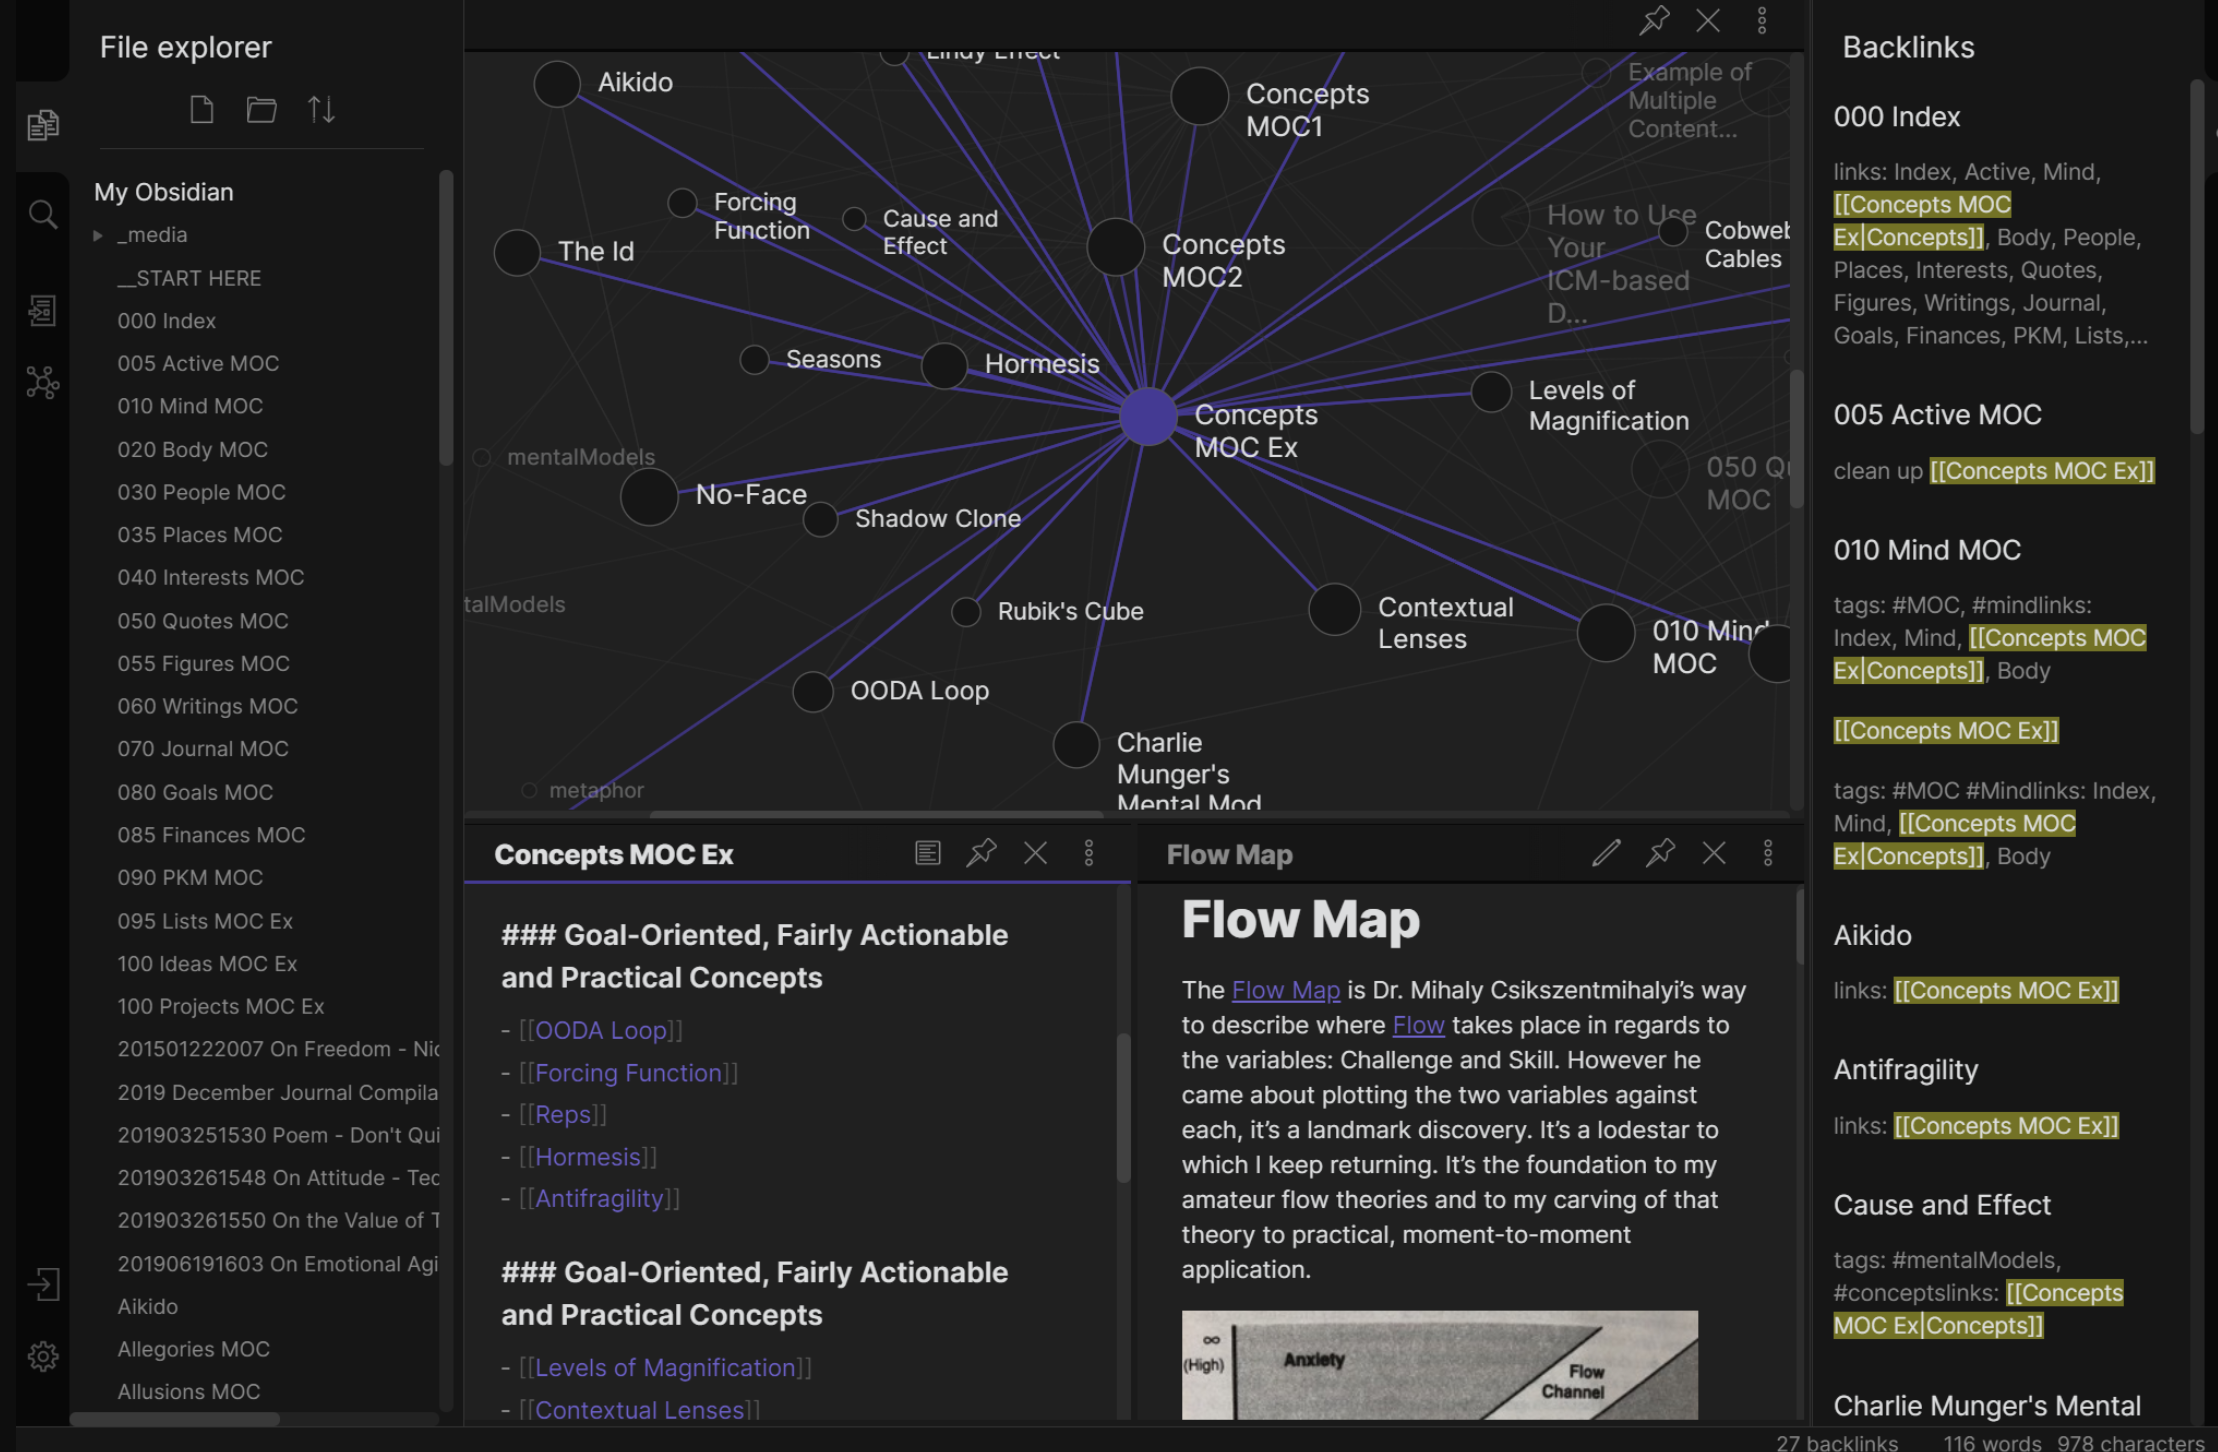Open 010 Mind MOC in file explorer
The width and height of the screenshot is (2218, 1452).
[x=190, y=406]
